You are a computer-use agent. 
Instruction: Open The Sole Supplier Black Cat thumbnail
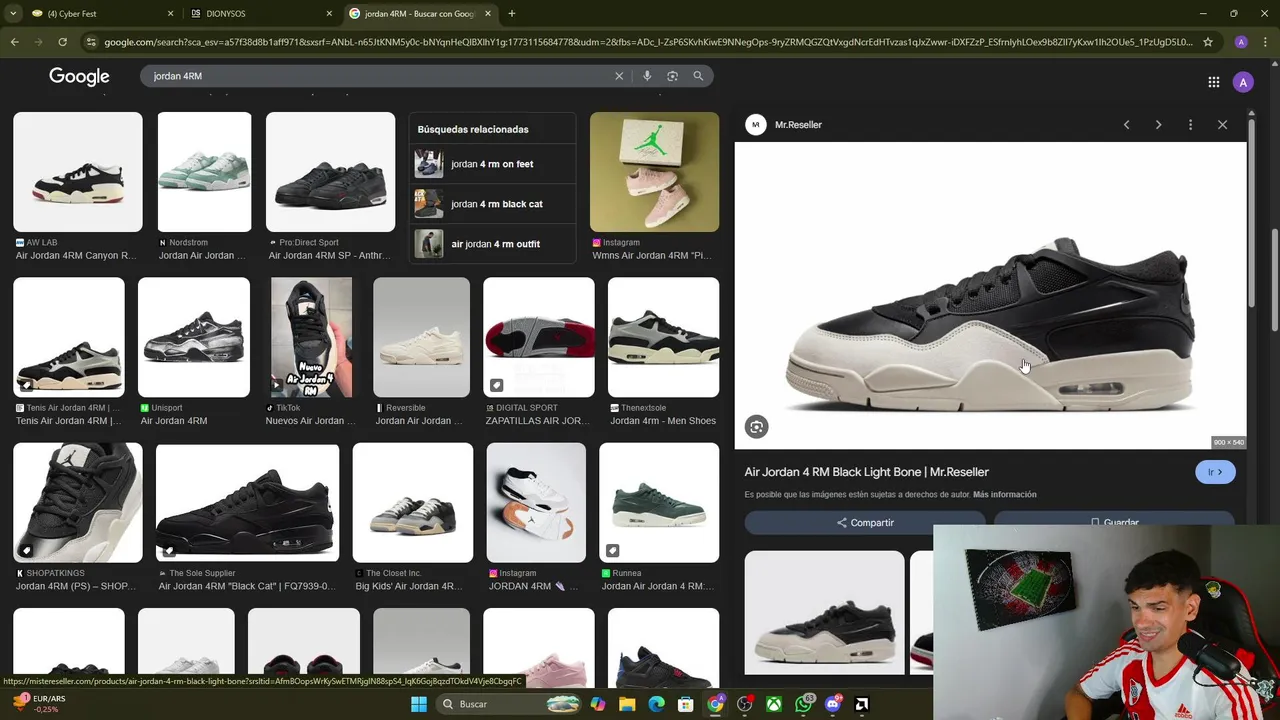click(247, 502)
